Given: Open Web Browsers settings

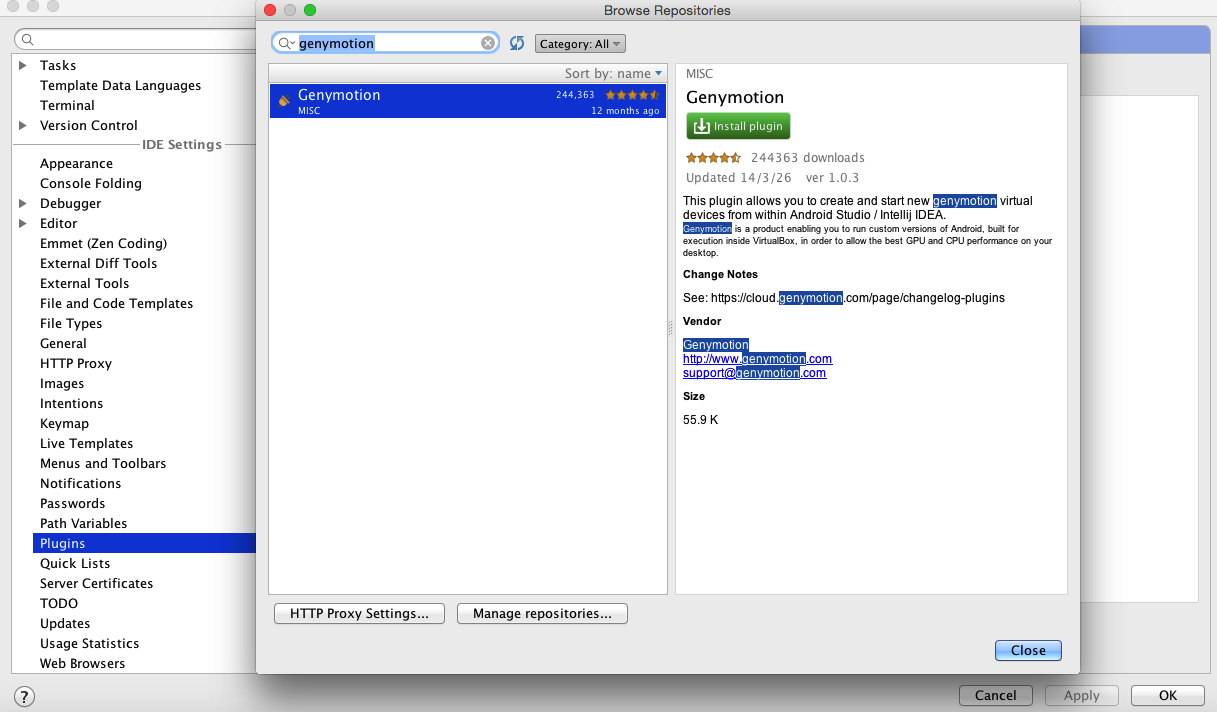Looking at the screenshot, I should (82, 663).
